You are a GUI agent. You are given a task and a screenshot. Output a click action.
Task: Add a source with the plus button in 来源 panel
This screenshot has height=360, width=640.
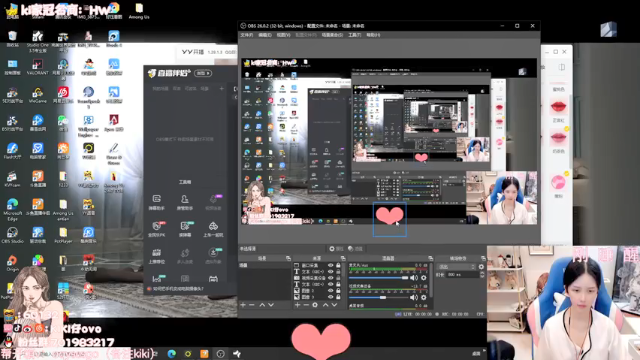click(298, 305)
